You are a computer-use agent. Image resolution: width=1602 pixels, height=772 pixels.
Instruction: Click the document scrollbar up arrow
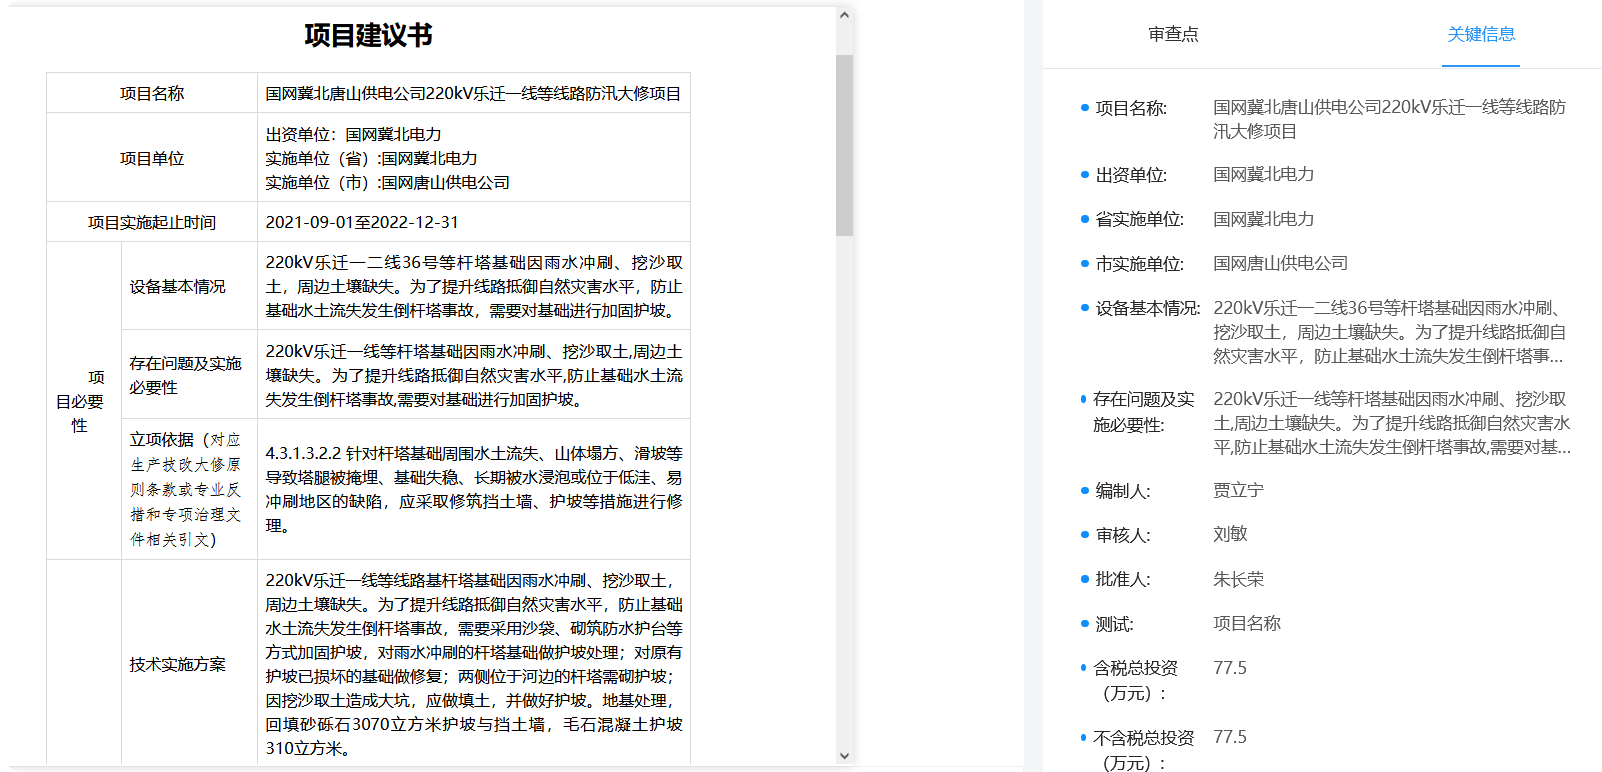(x=844, y=16)
